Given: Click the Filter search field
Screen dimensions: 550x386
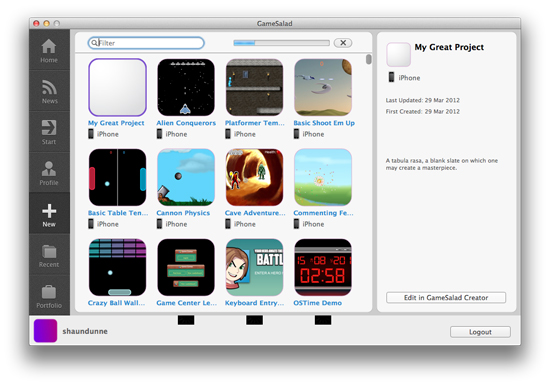Looking at the screenshot, I should click(146, 43).
